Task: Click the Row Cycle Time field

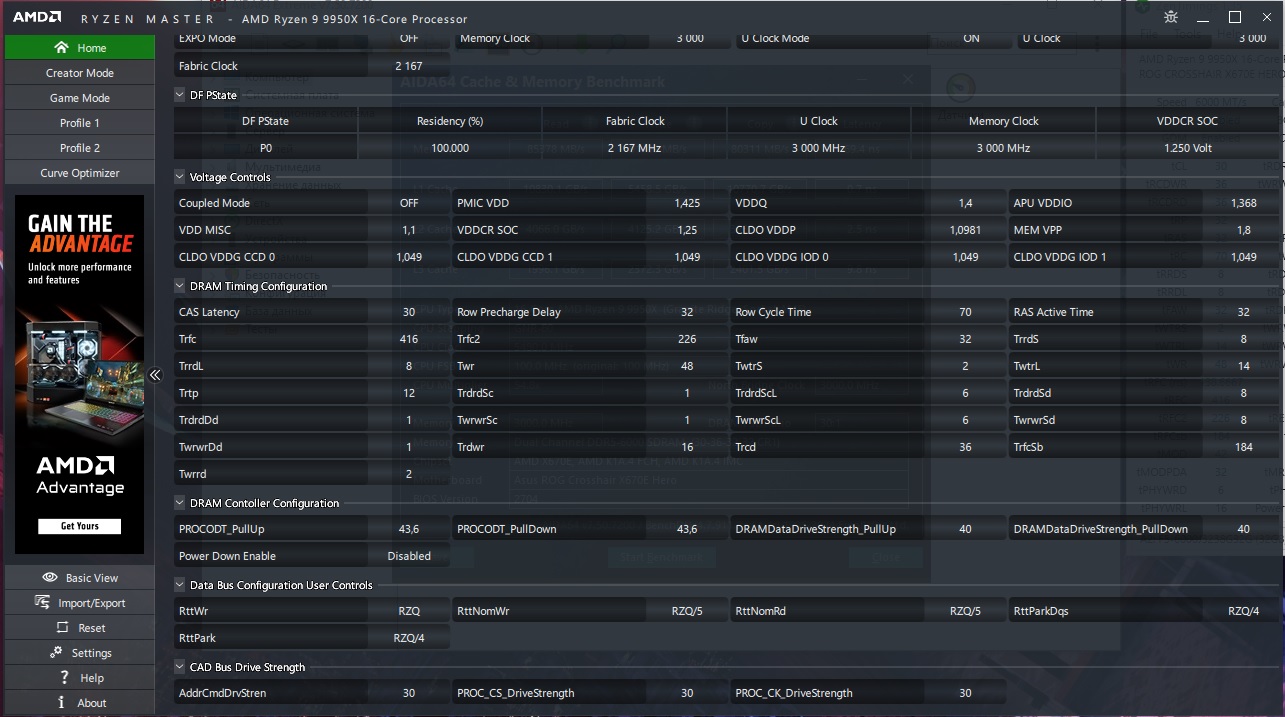Action: [867, 312]
